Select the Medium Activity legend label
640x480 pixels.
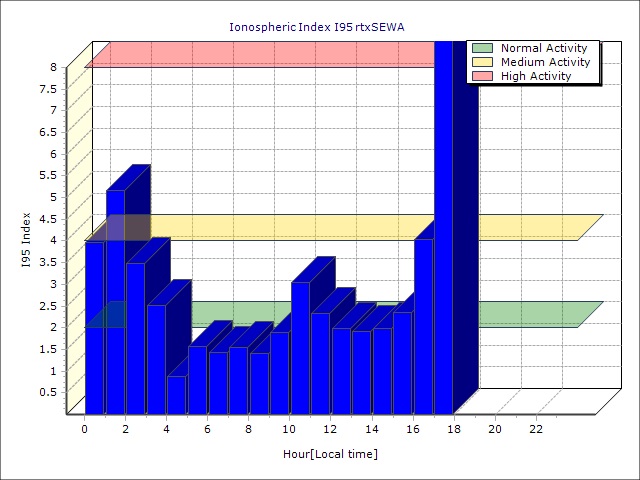click(x=545, y=62)
